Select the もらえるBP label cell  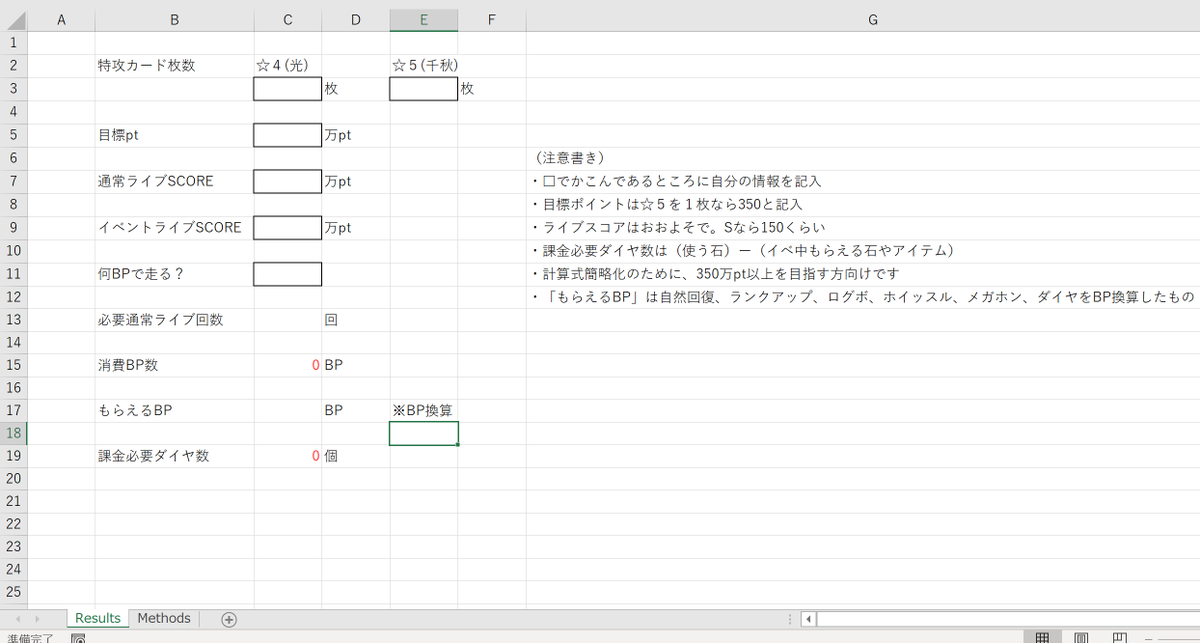tap(175, 410)
